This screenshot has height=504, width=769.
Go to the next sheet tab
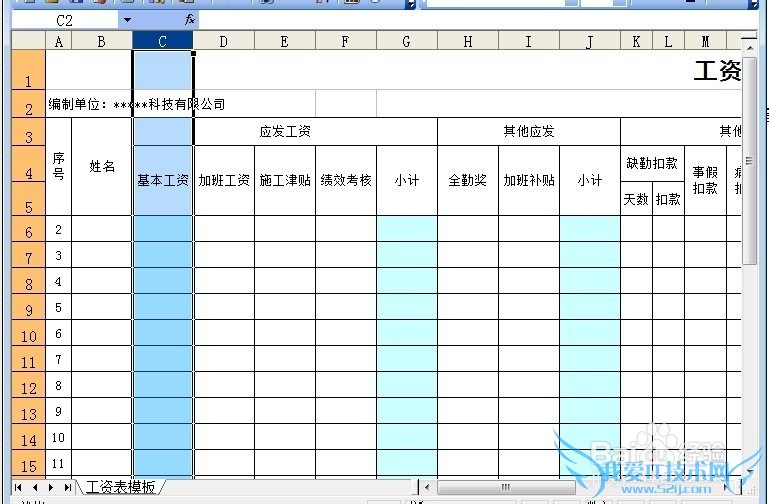51,487
